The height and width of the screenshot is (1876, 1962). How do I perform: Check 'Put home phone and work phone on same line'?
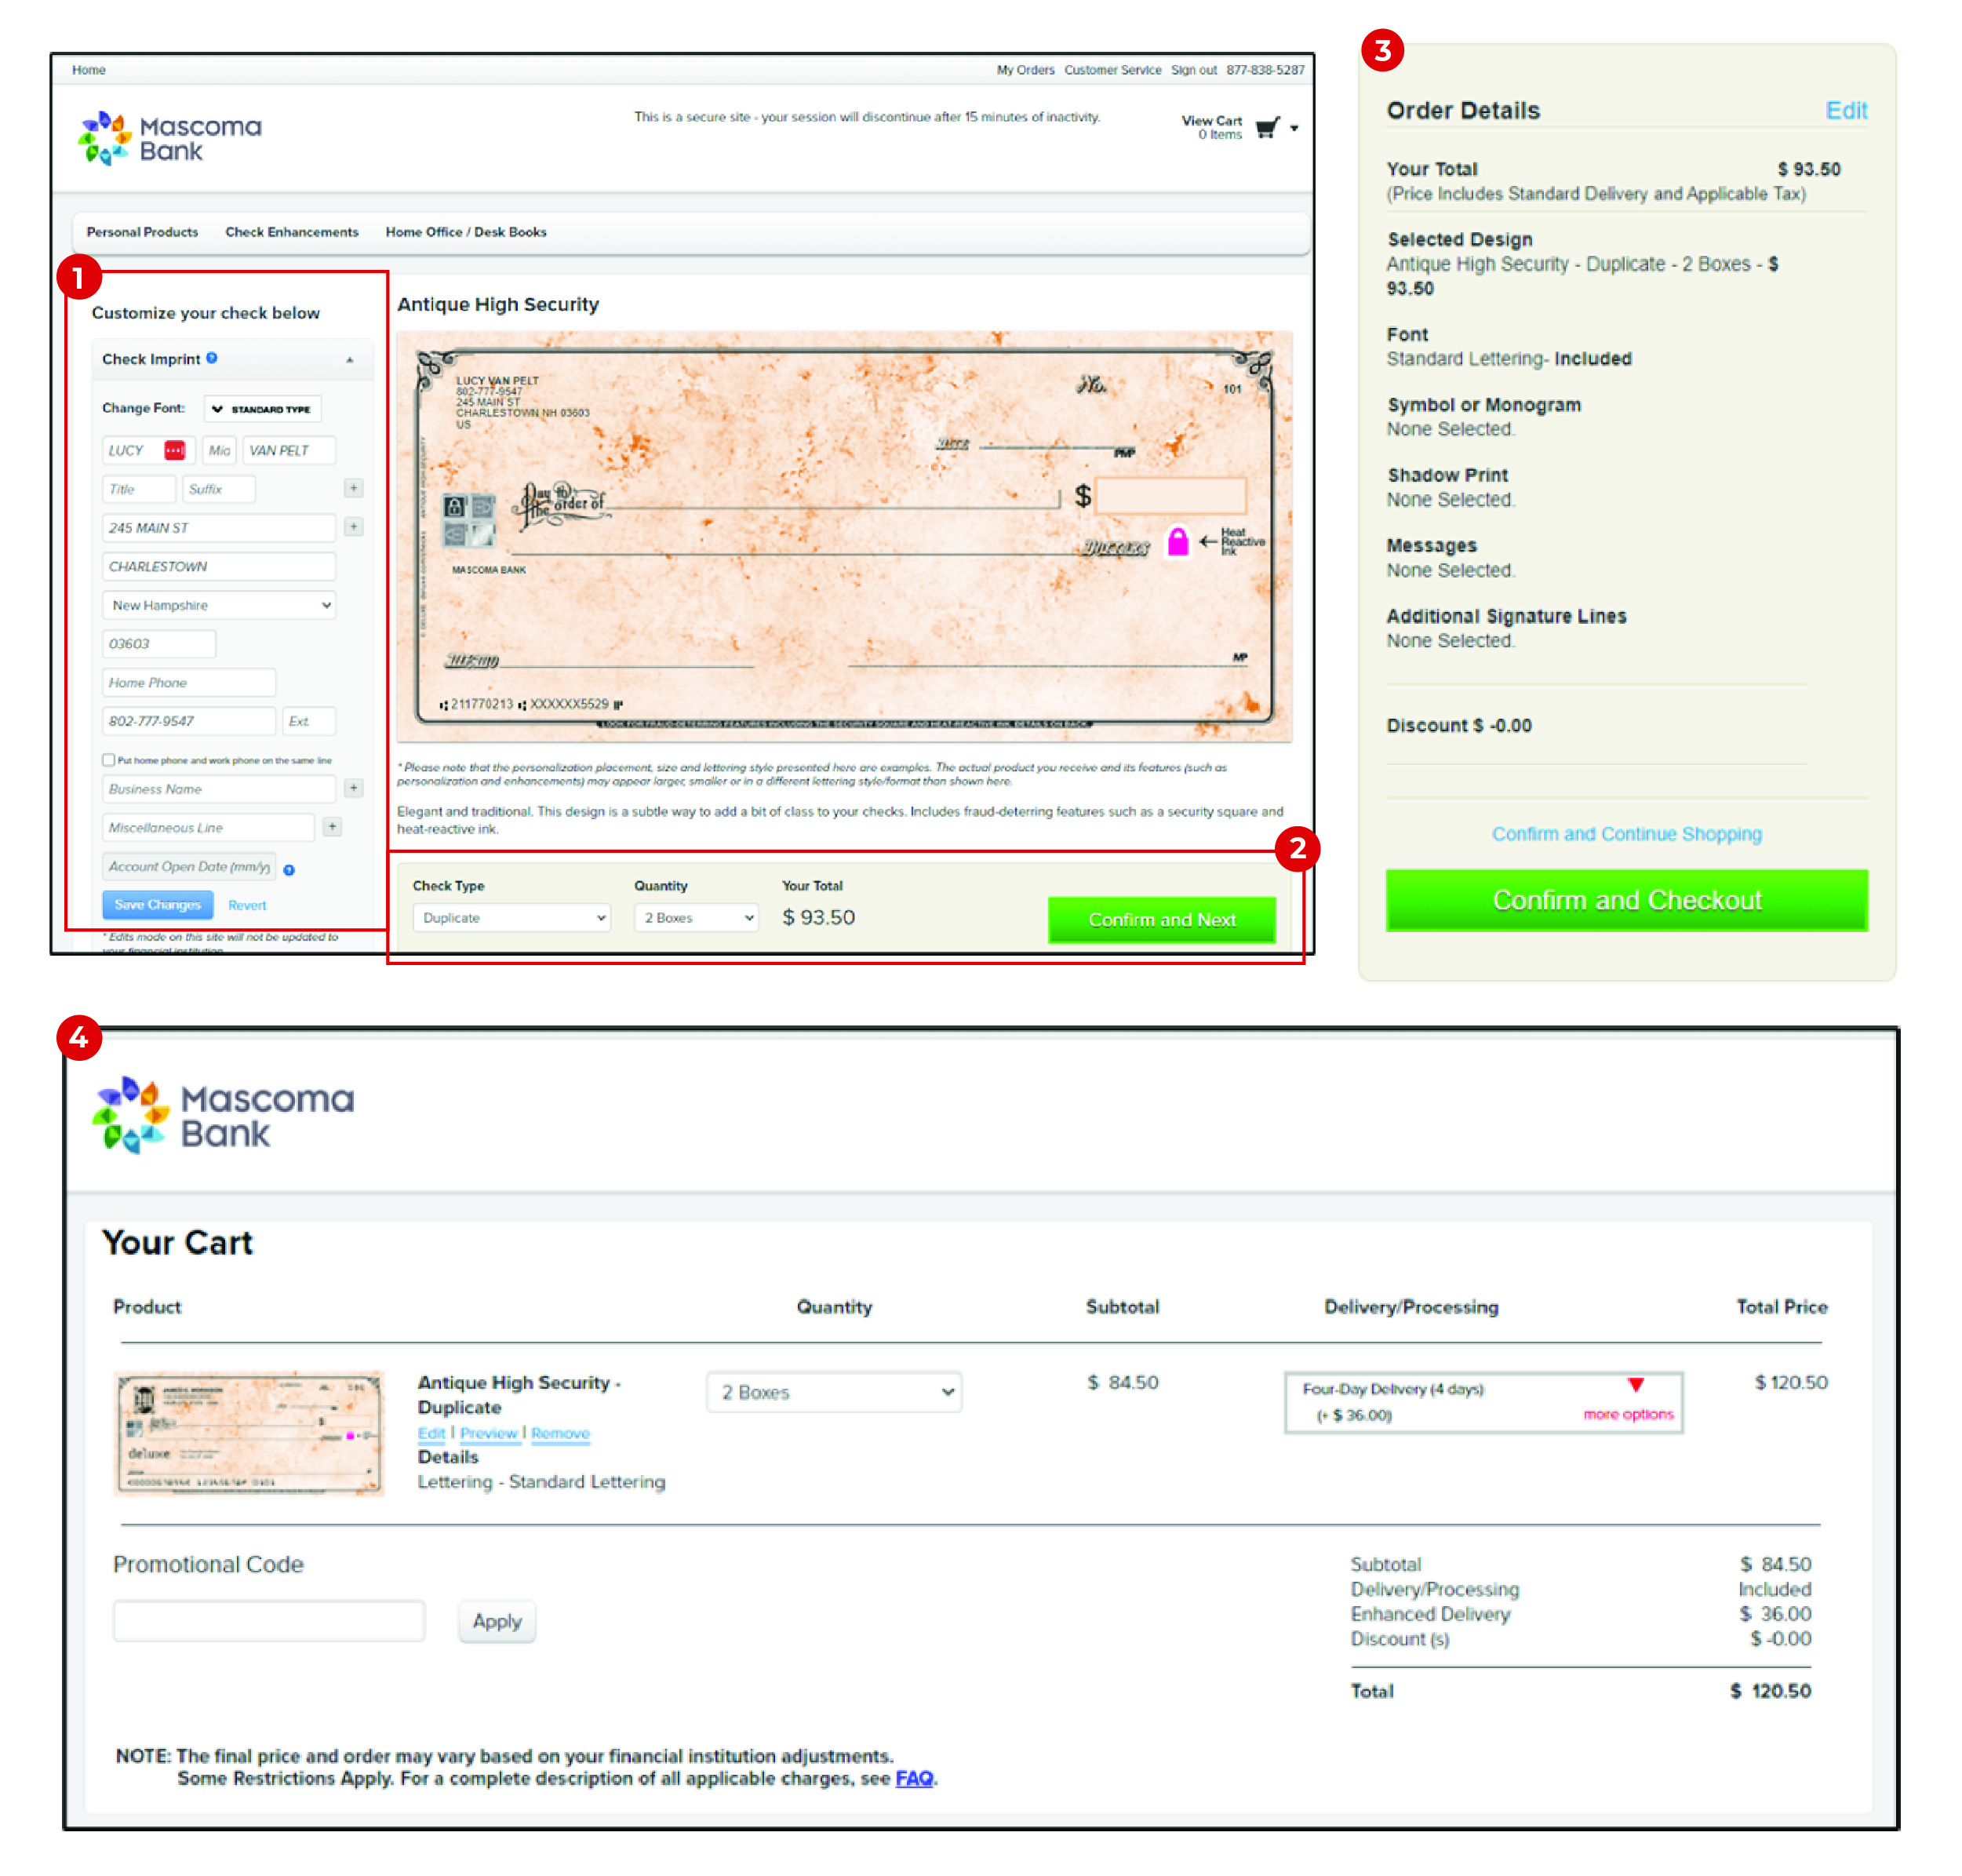click(108, 760)
